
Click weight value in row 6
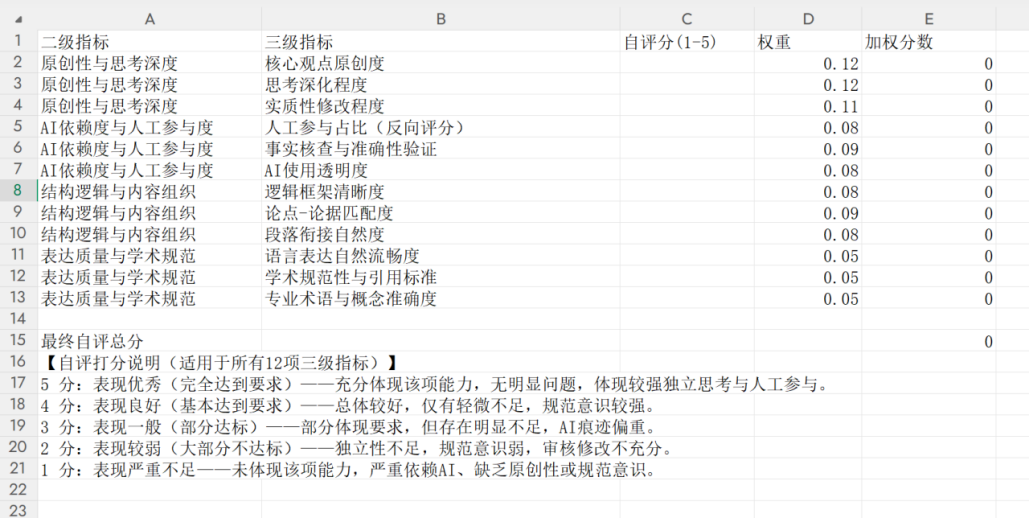click(808, 149)
